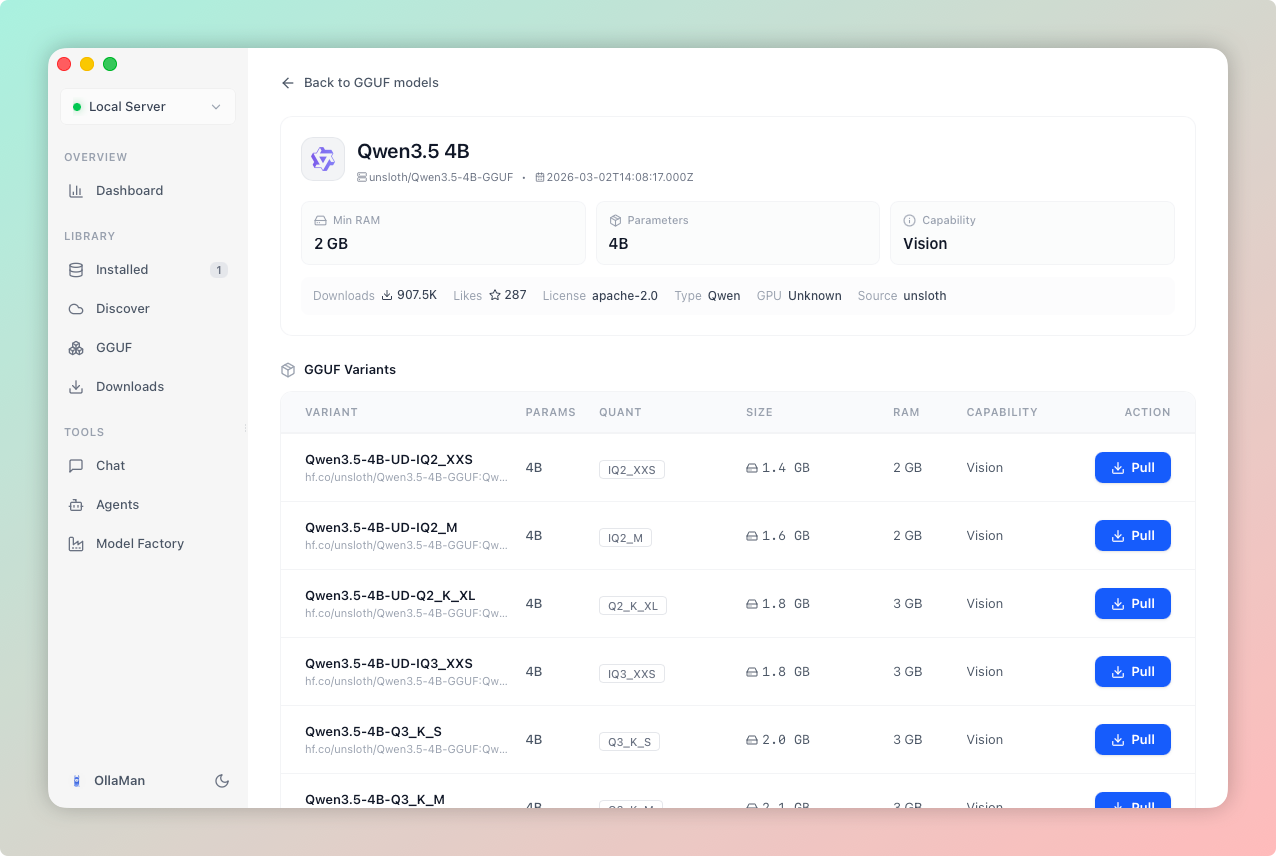Go to Installed models

(148, 270)
